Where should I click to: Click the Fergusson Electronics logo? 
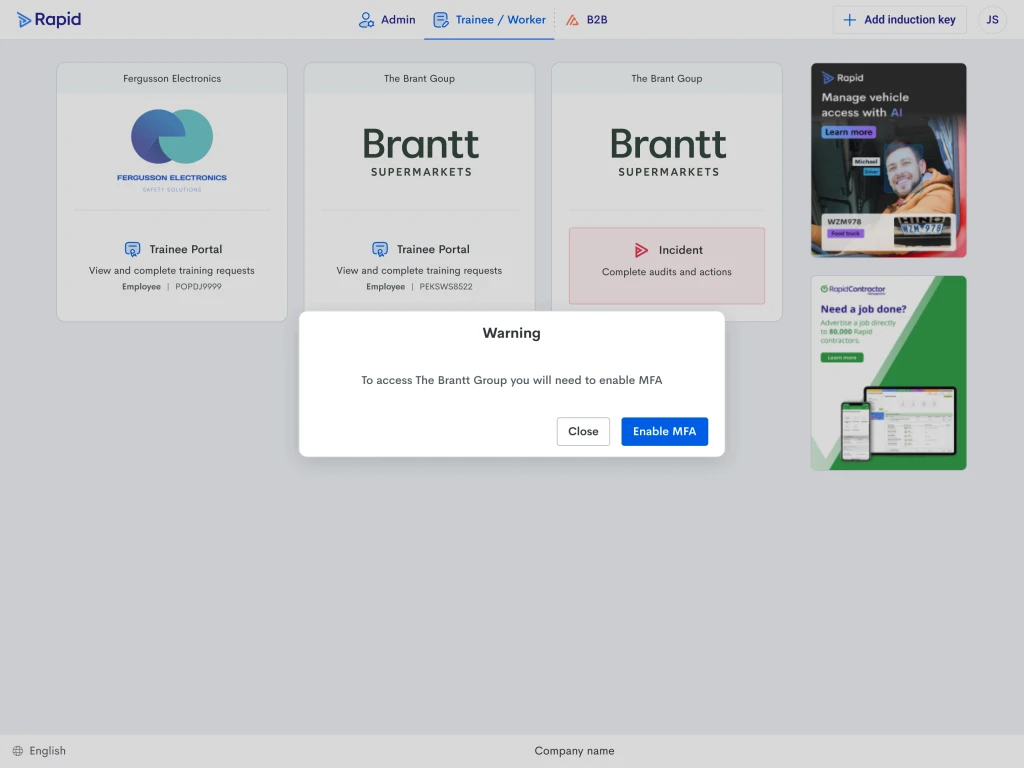(x=172, y=150)
